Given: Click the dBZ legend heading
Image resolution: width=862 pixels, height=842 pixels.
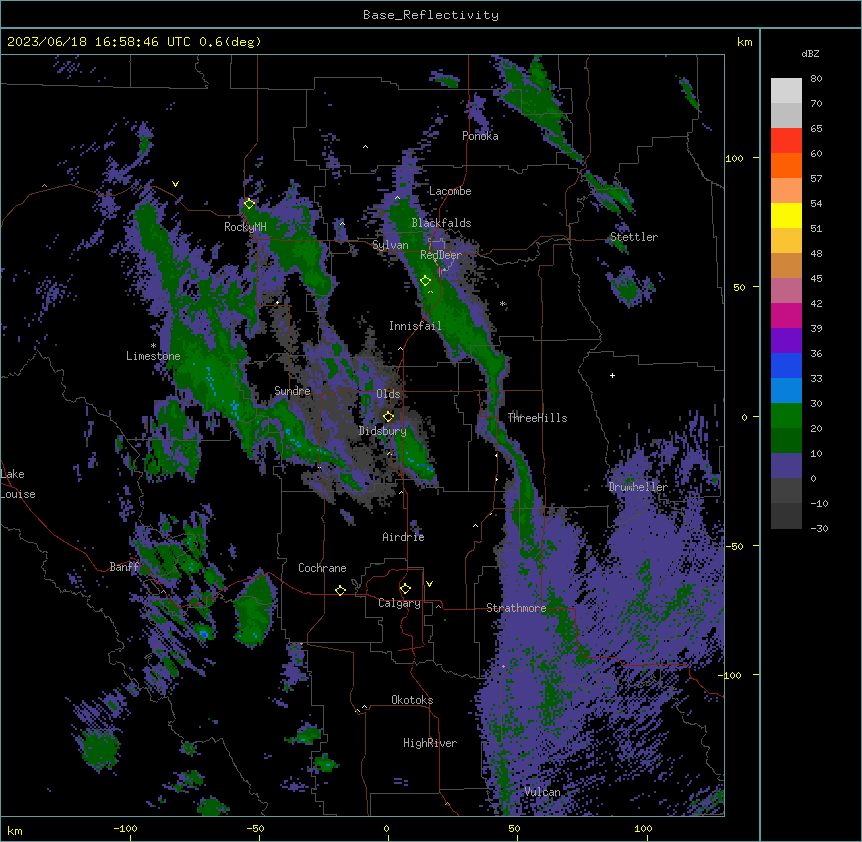Looking at the screenshot, I should click(810, 53).
